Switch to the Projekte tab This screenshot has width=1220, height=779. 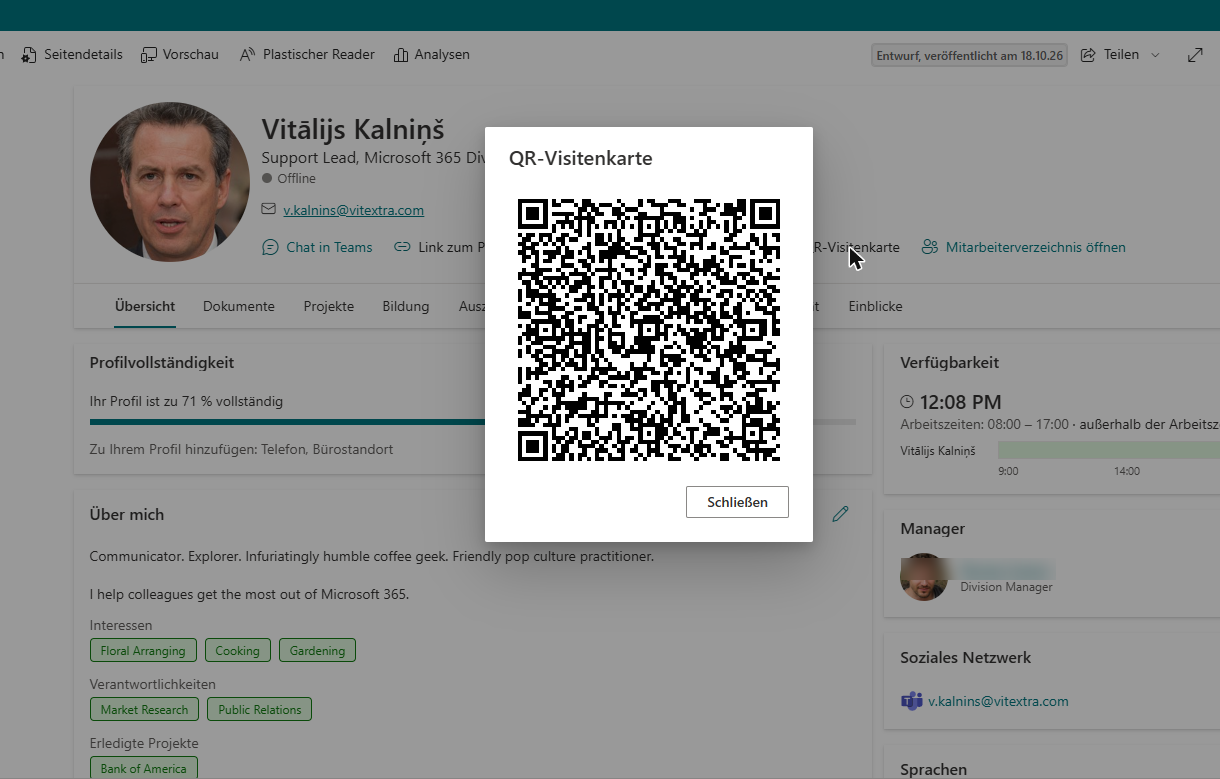click(x=329, y=307)
